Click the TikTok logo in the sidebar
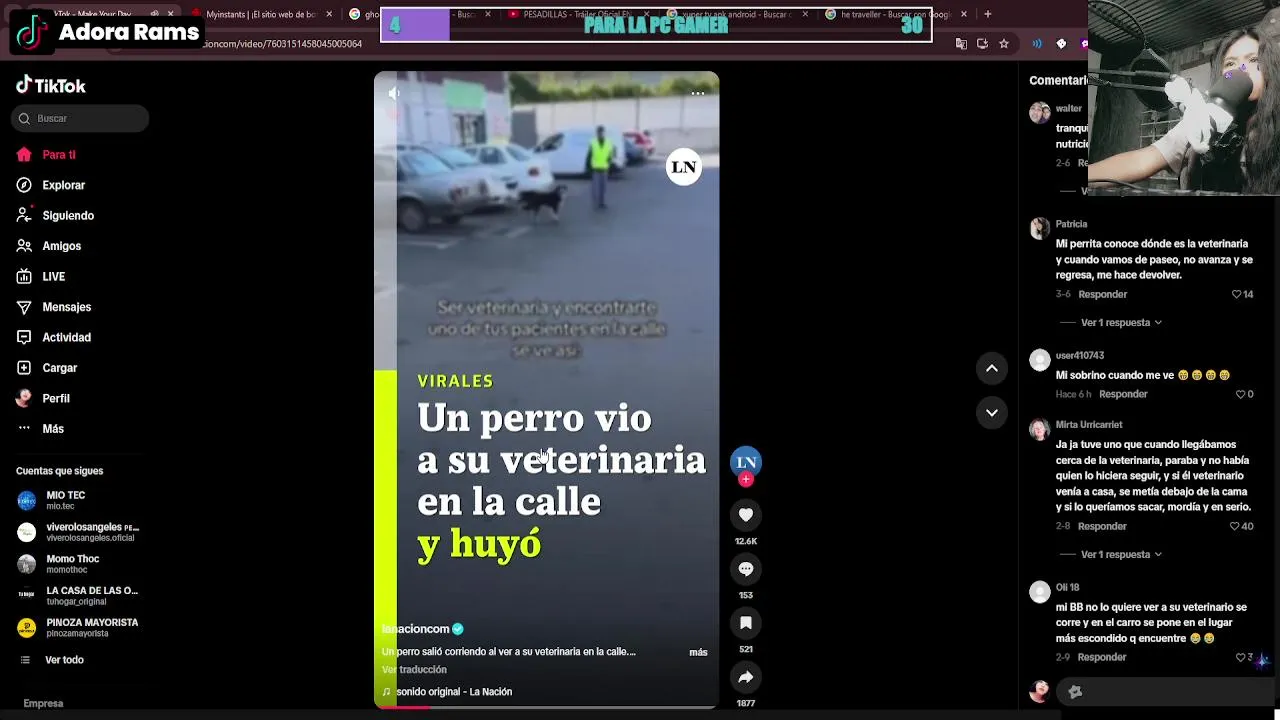1280x720 pixels. [51, 86]
